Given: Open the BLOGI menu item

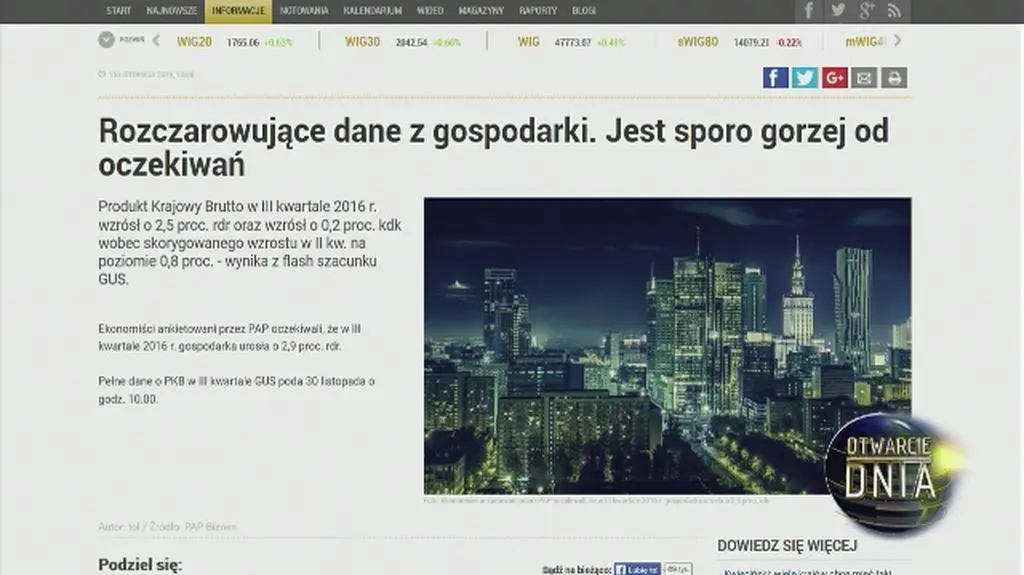Looking at the screenshot, I should click(x=584, y=10).
